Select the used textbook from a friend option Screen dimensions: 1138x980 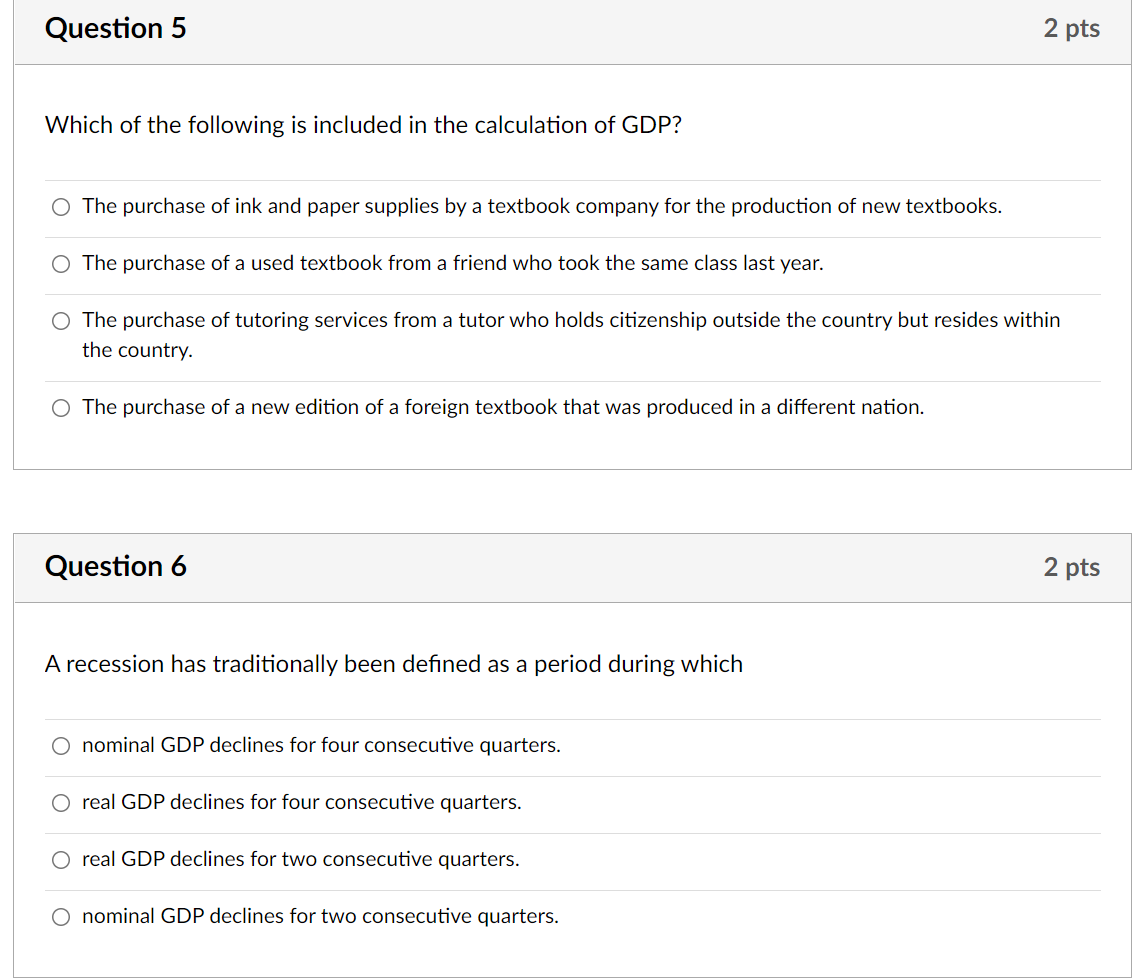coord(60,263)
